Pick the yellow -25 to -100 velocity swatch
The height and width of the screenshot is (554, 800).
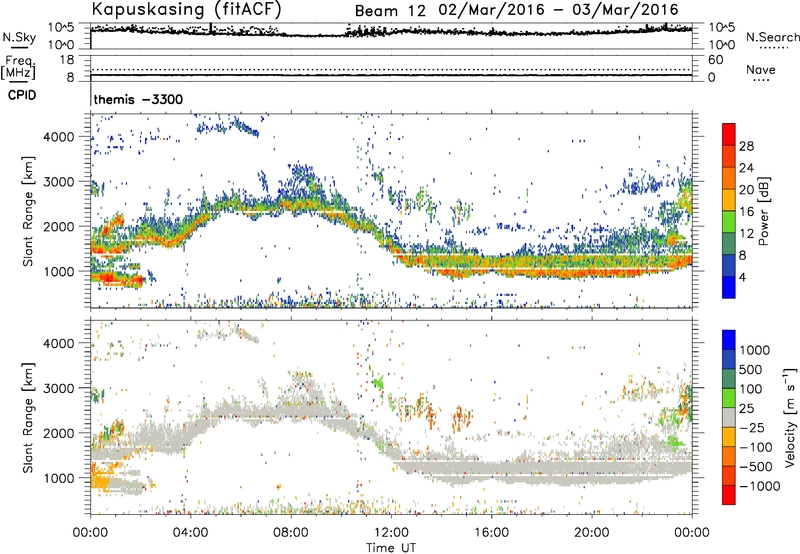click(x=729, y=437)
